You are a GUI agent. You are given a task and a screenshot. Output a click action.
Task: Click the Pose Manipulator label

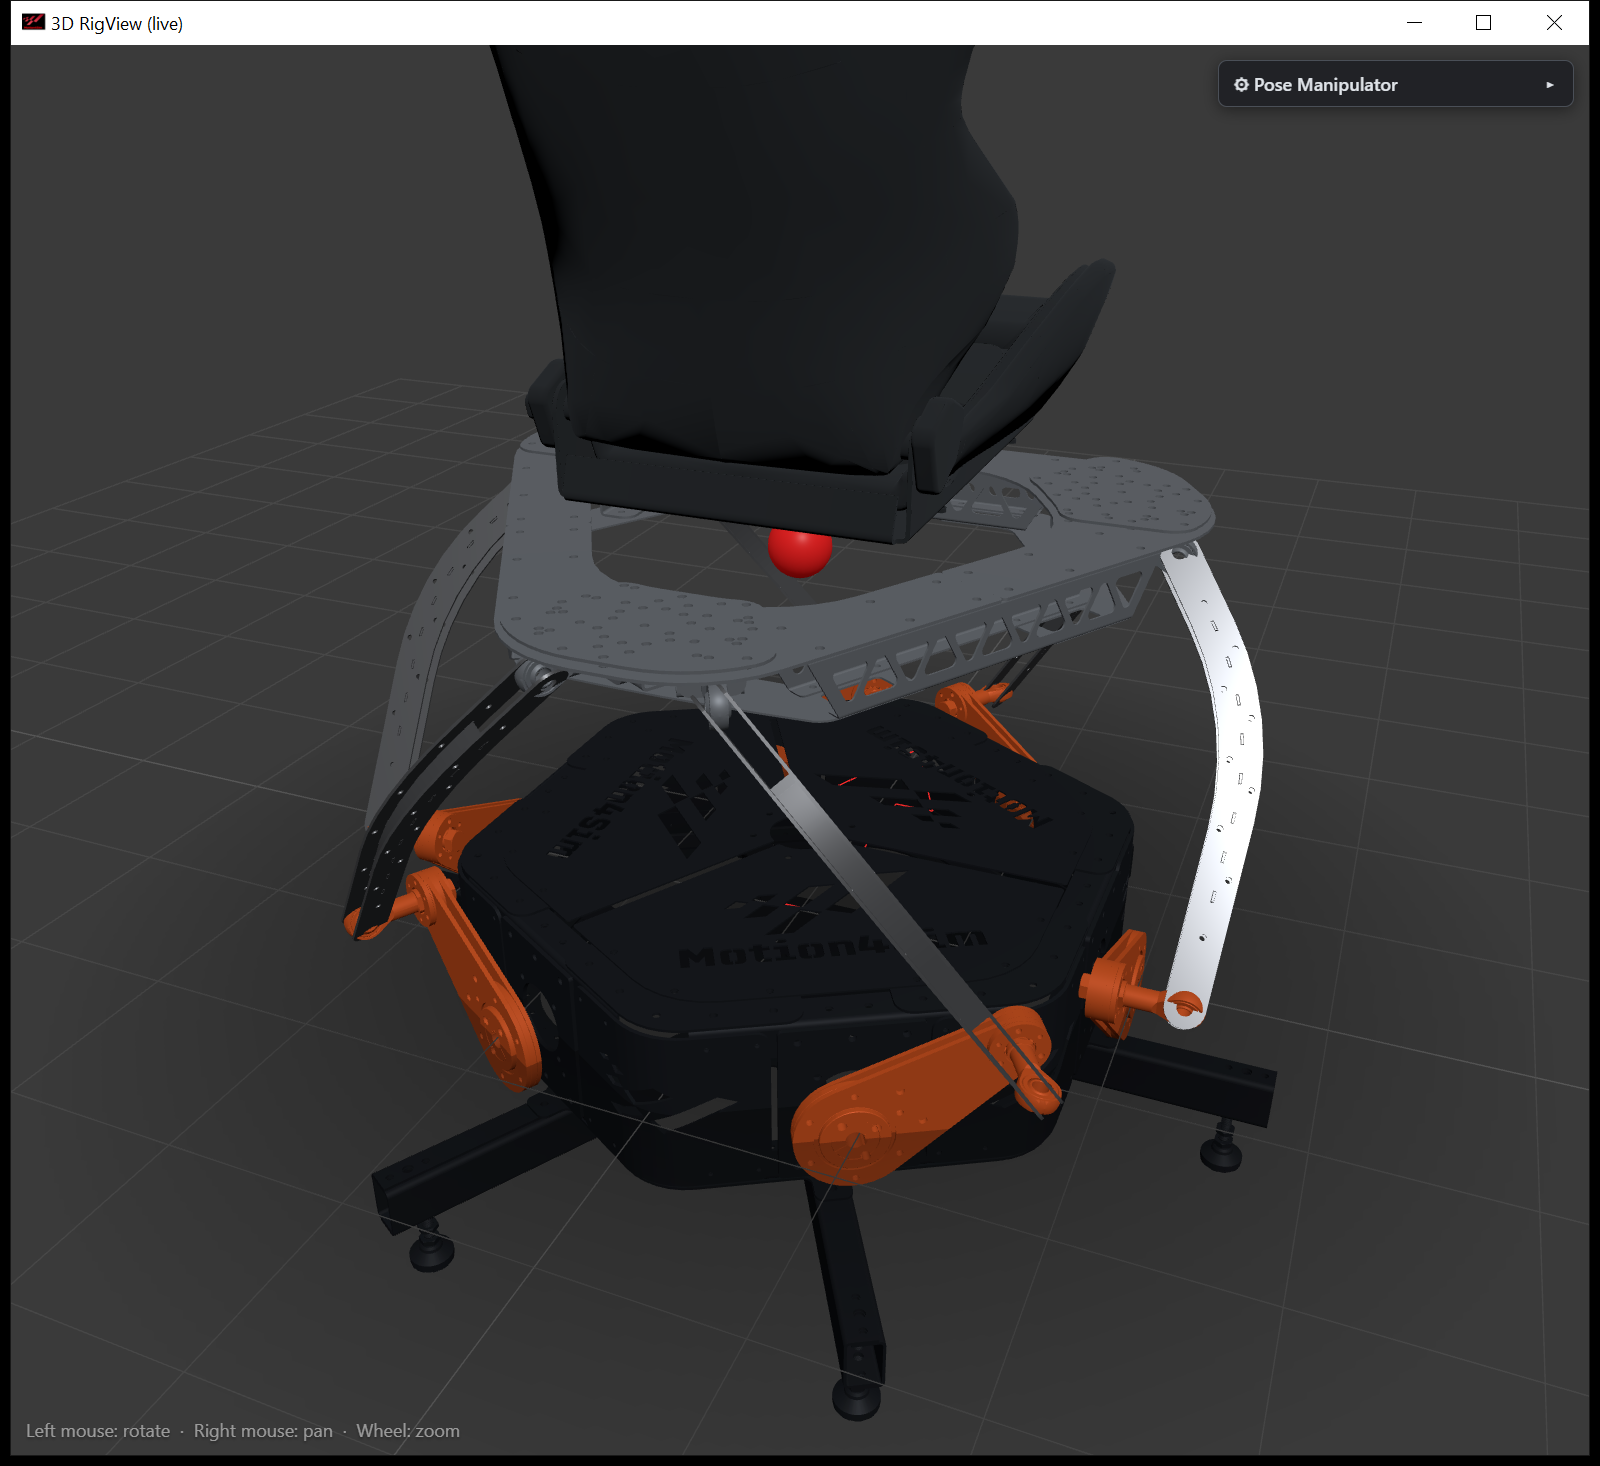[1325, 85]
